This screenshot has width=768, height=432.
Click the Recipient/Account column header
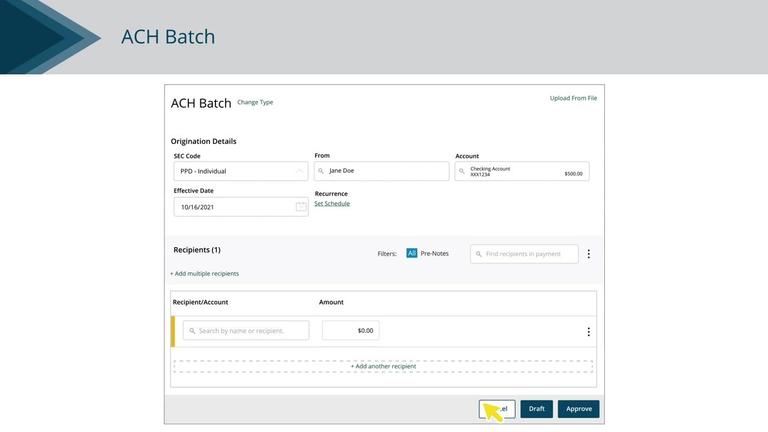[x=200, y=302]
